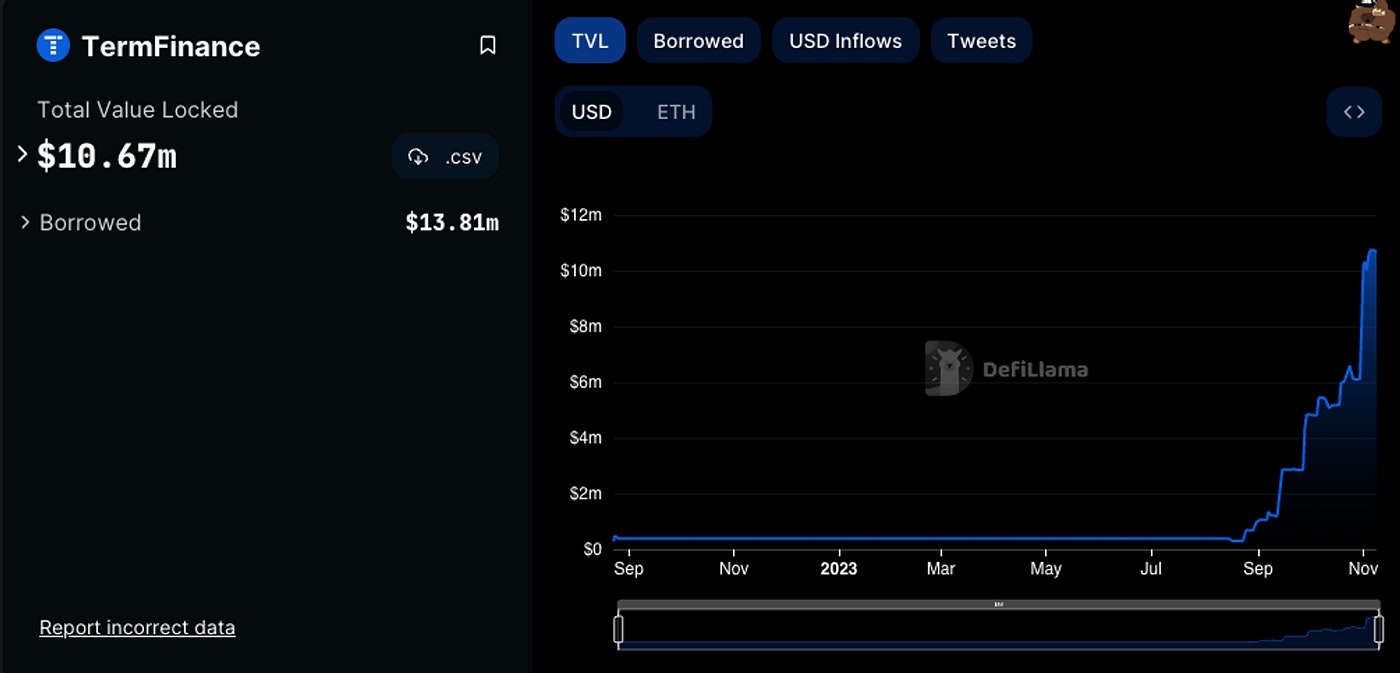Expand the Borrowed breakdown row
The width and height of the screenshot is (1400, 673).
pyautogui.click(x=25, y=222)
